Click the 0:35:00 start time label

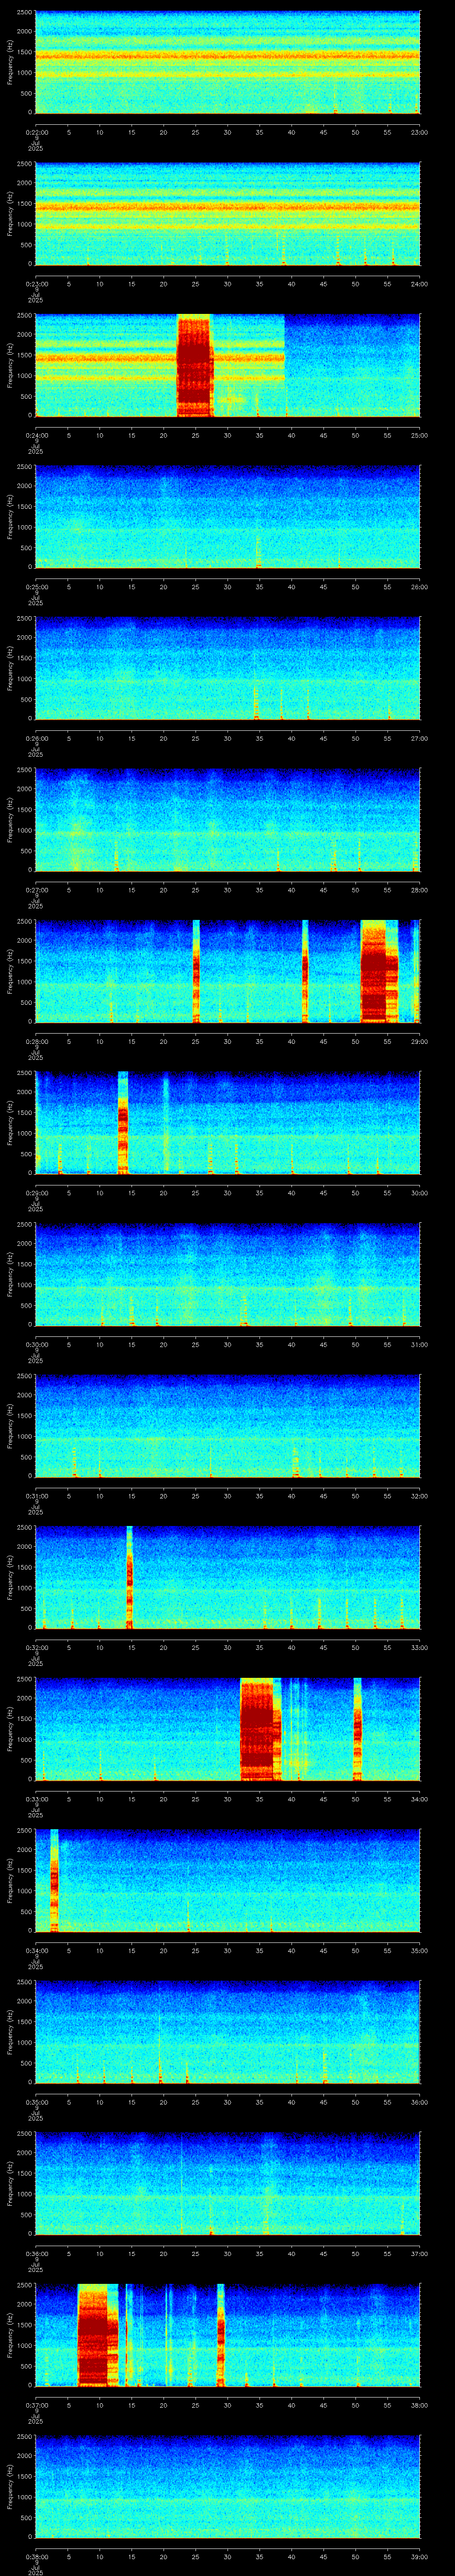[x=36, y=2102]
